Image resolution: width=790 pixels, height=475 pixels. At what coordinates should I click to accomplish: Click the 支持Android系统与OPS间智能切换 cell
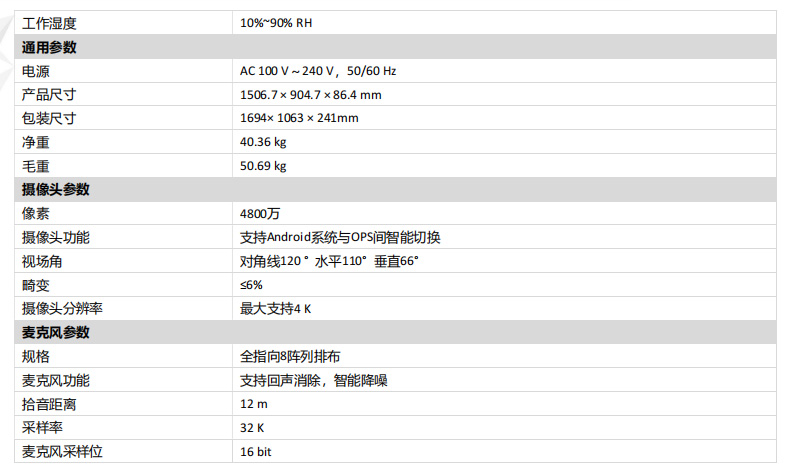[340, 237]
